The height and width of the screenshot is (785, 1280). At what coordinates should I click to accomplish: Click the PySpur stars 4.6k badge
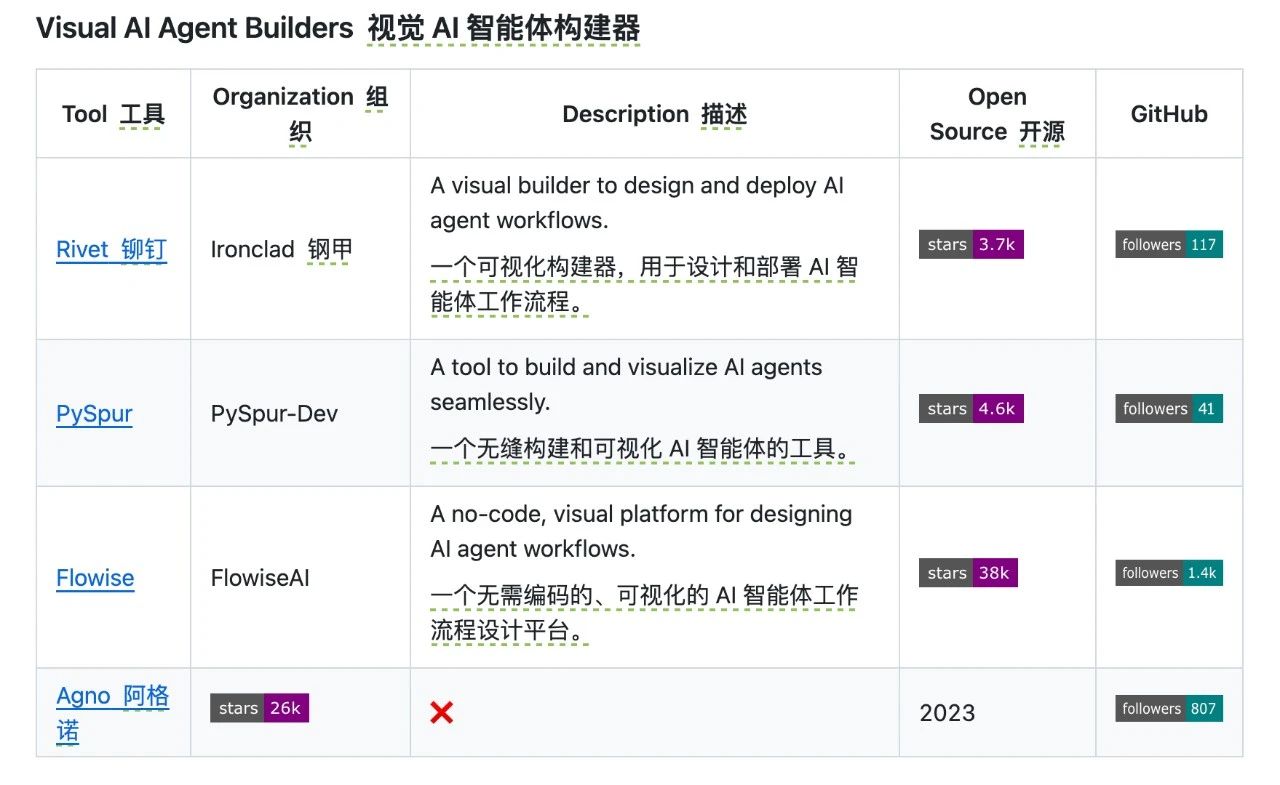pyautogui.click(x=971, y=408)
